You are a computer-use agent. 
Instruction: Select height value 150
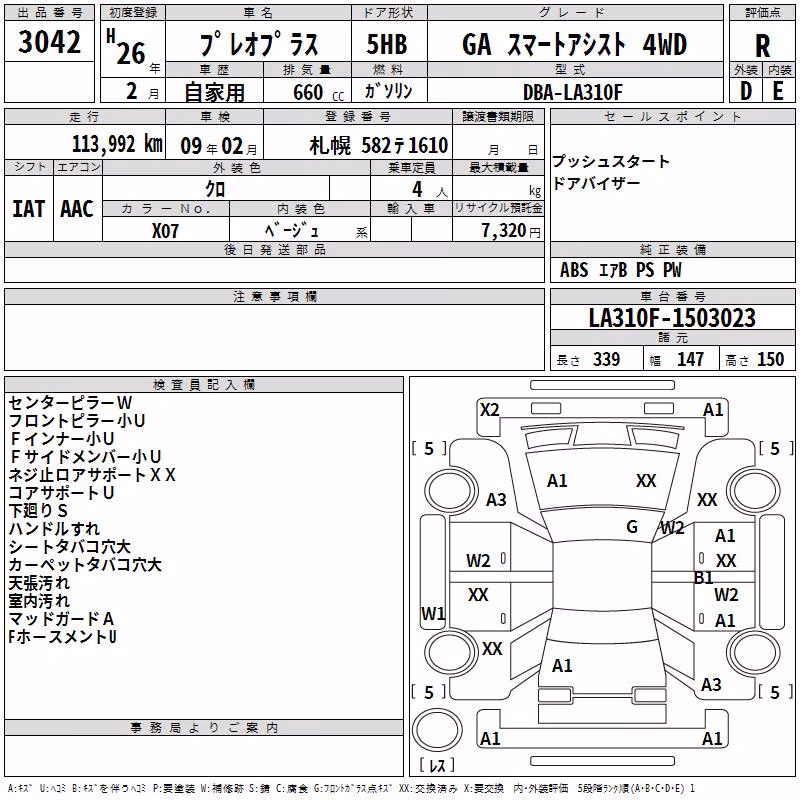point(770,360)
